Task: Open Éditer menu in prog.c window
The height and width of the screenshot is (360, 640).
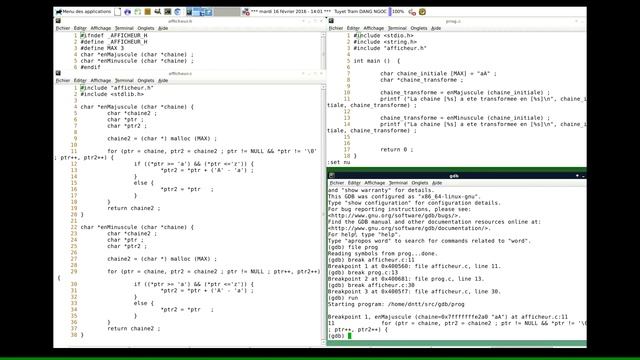Action: (x=353, y=28)
